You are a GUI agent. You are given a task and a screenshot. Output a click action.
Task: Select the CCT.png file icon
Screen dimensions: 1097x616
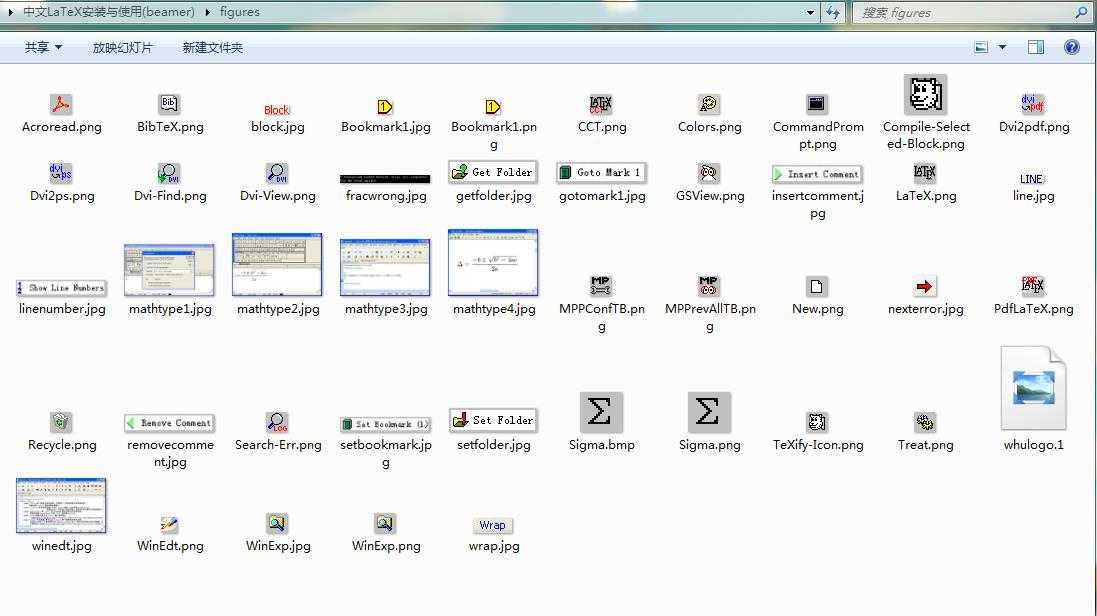pyautogui.click(x=601, y=105)
